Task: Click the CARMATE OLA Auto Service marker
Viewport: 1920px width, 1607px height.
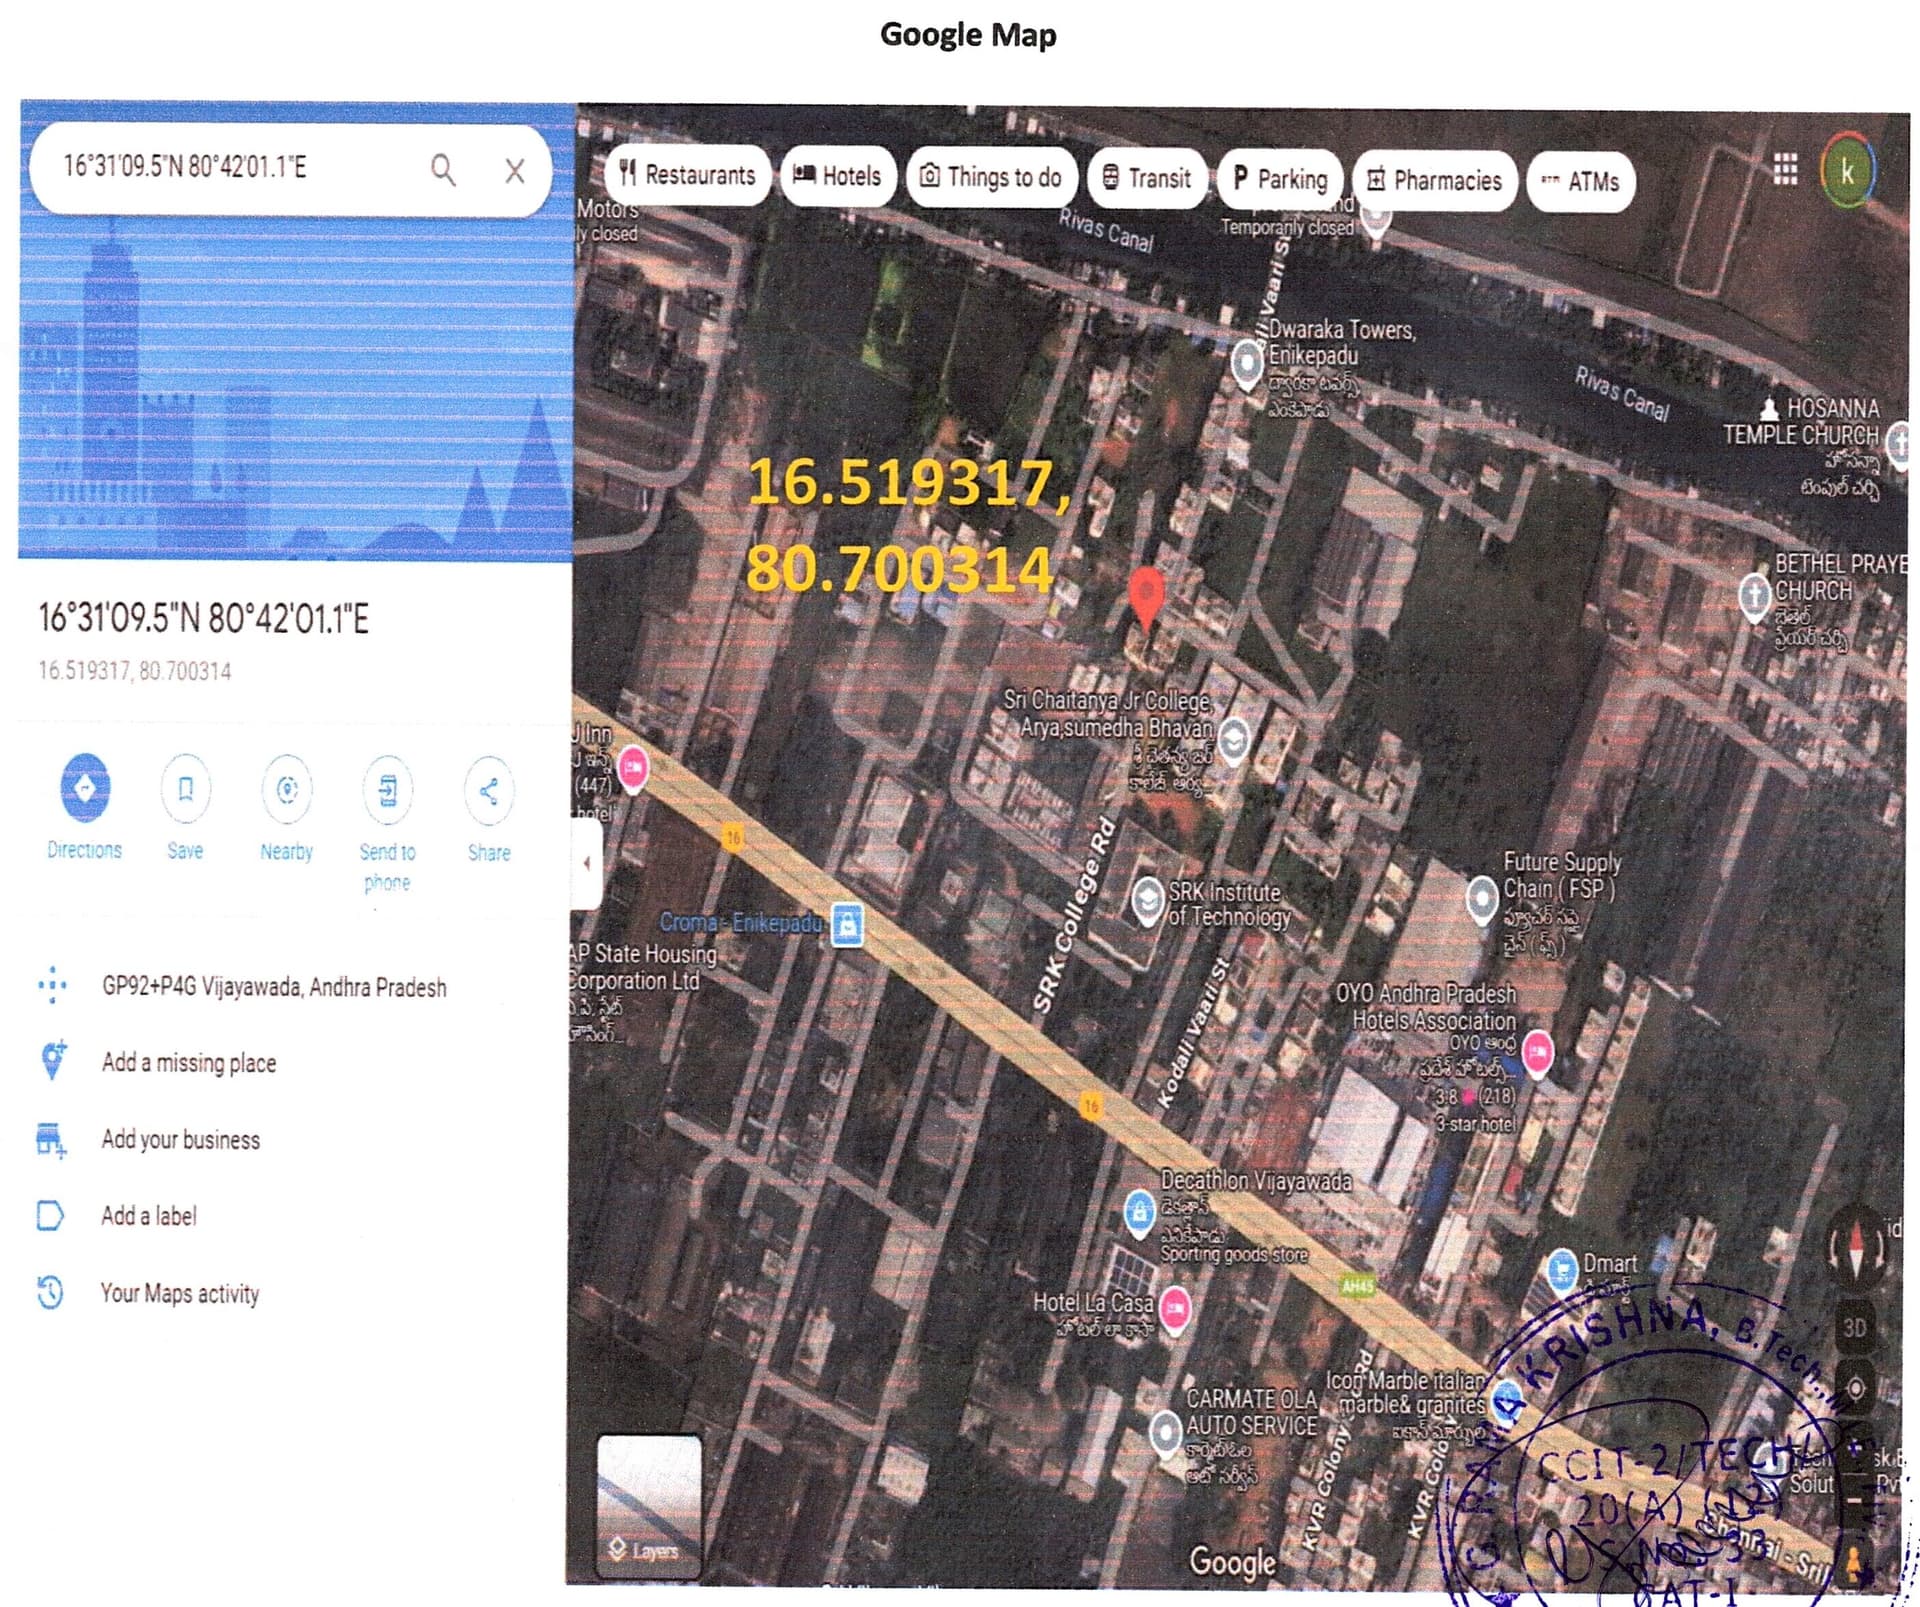Action: click(x=1165, y=1433)
